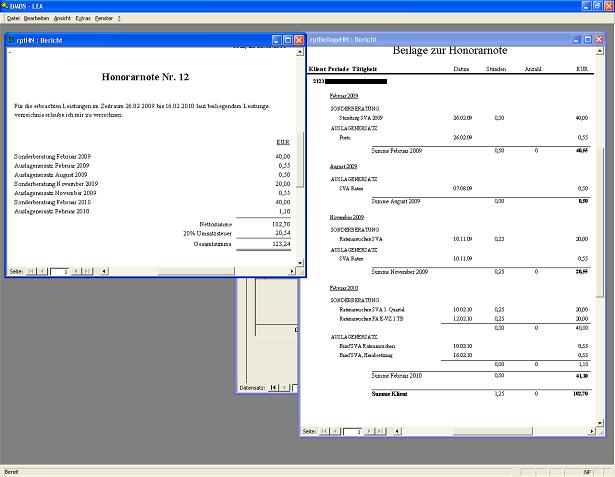Go to previous page in rptBeilageHN report
Viewport: 615px width, 477px height.
pos(335,431)
